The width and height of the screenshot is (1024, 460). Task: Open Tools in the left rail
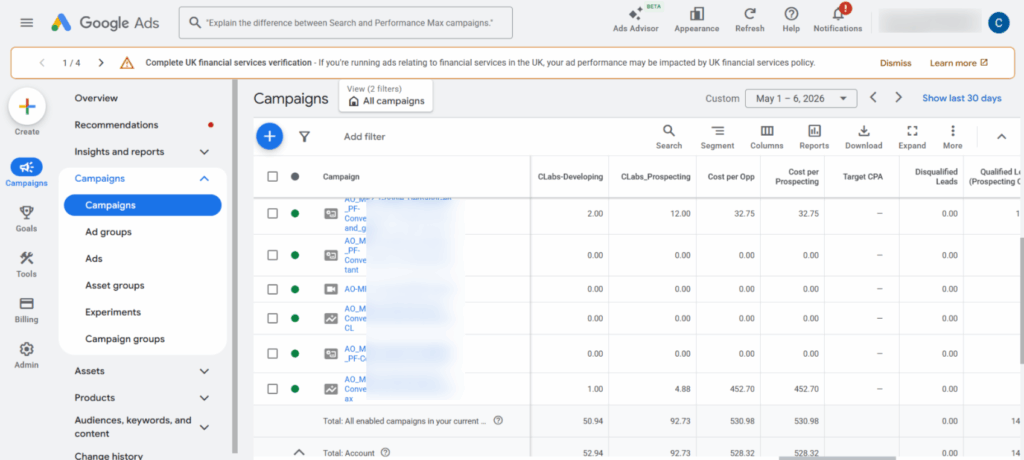26,265
